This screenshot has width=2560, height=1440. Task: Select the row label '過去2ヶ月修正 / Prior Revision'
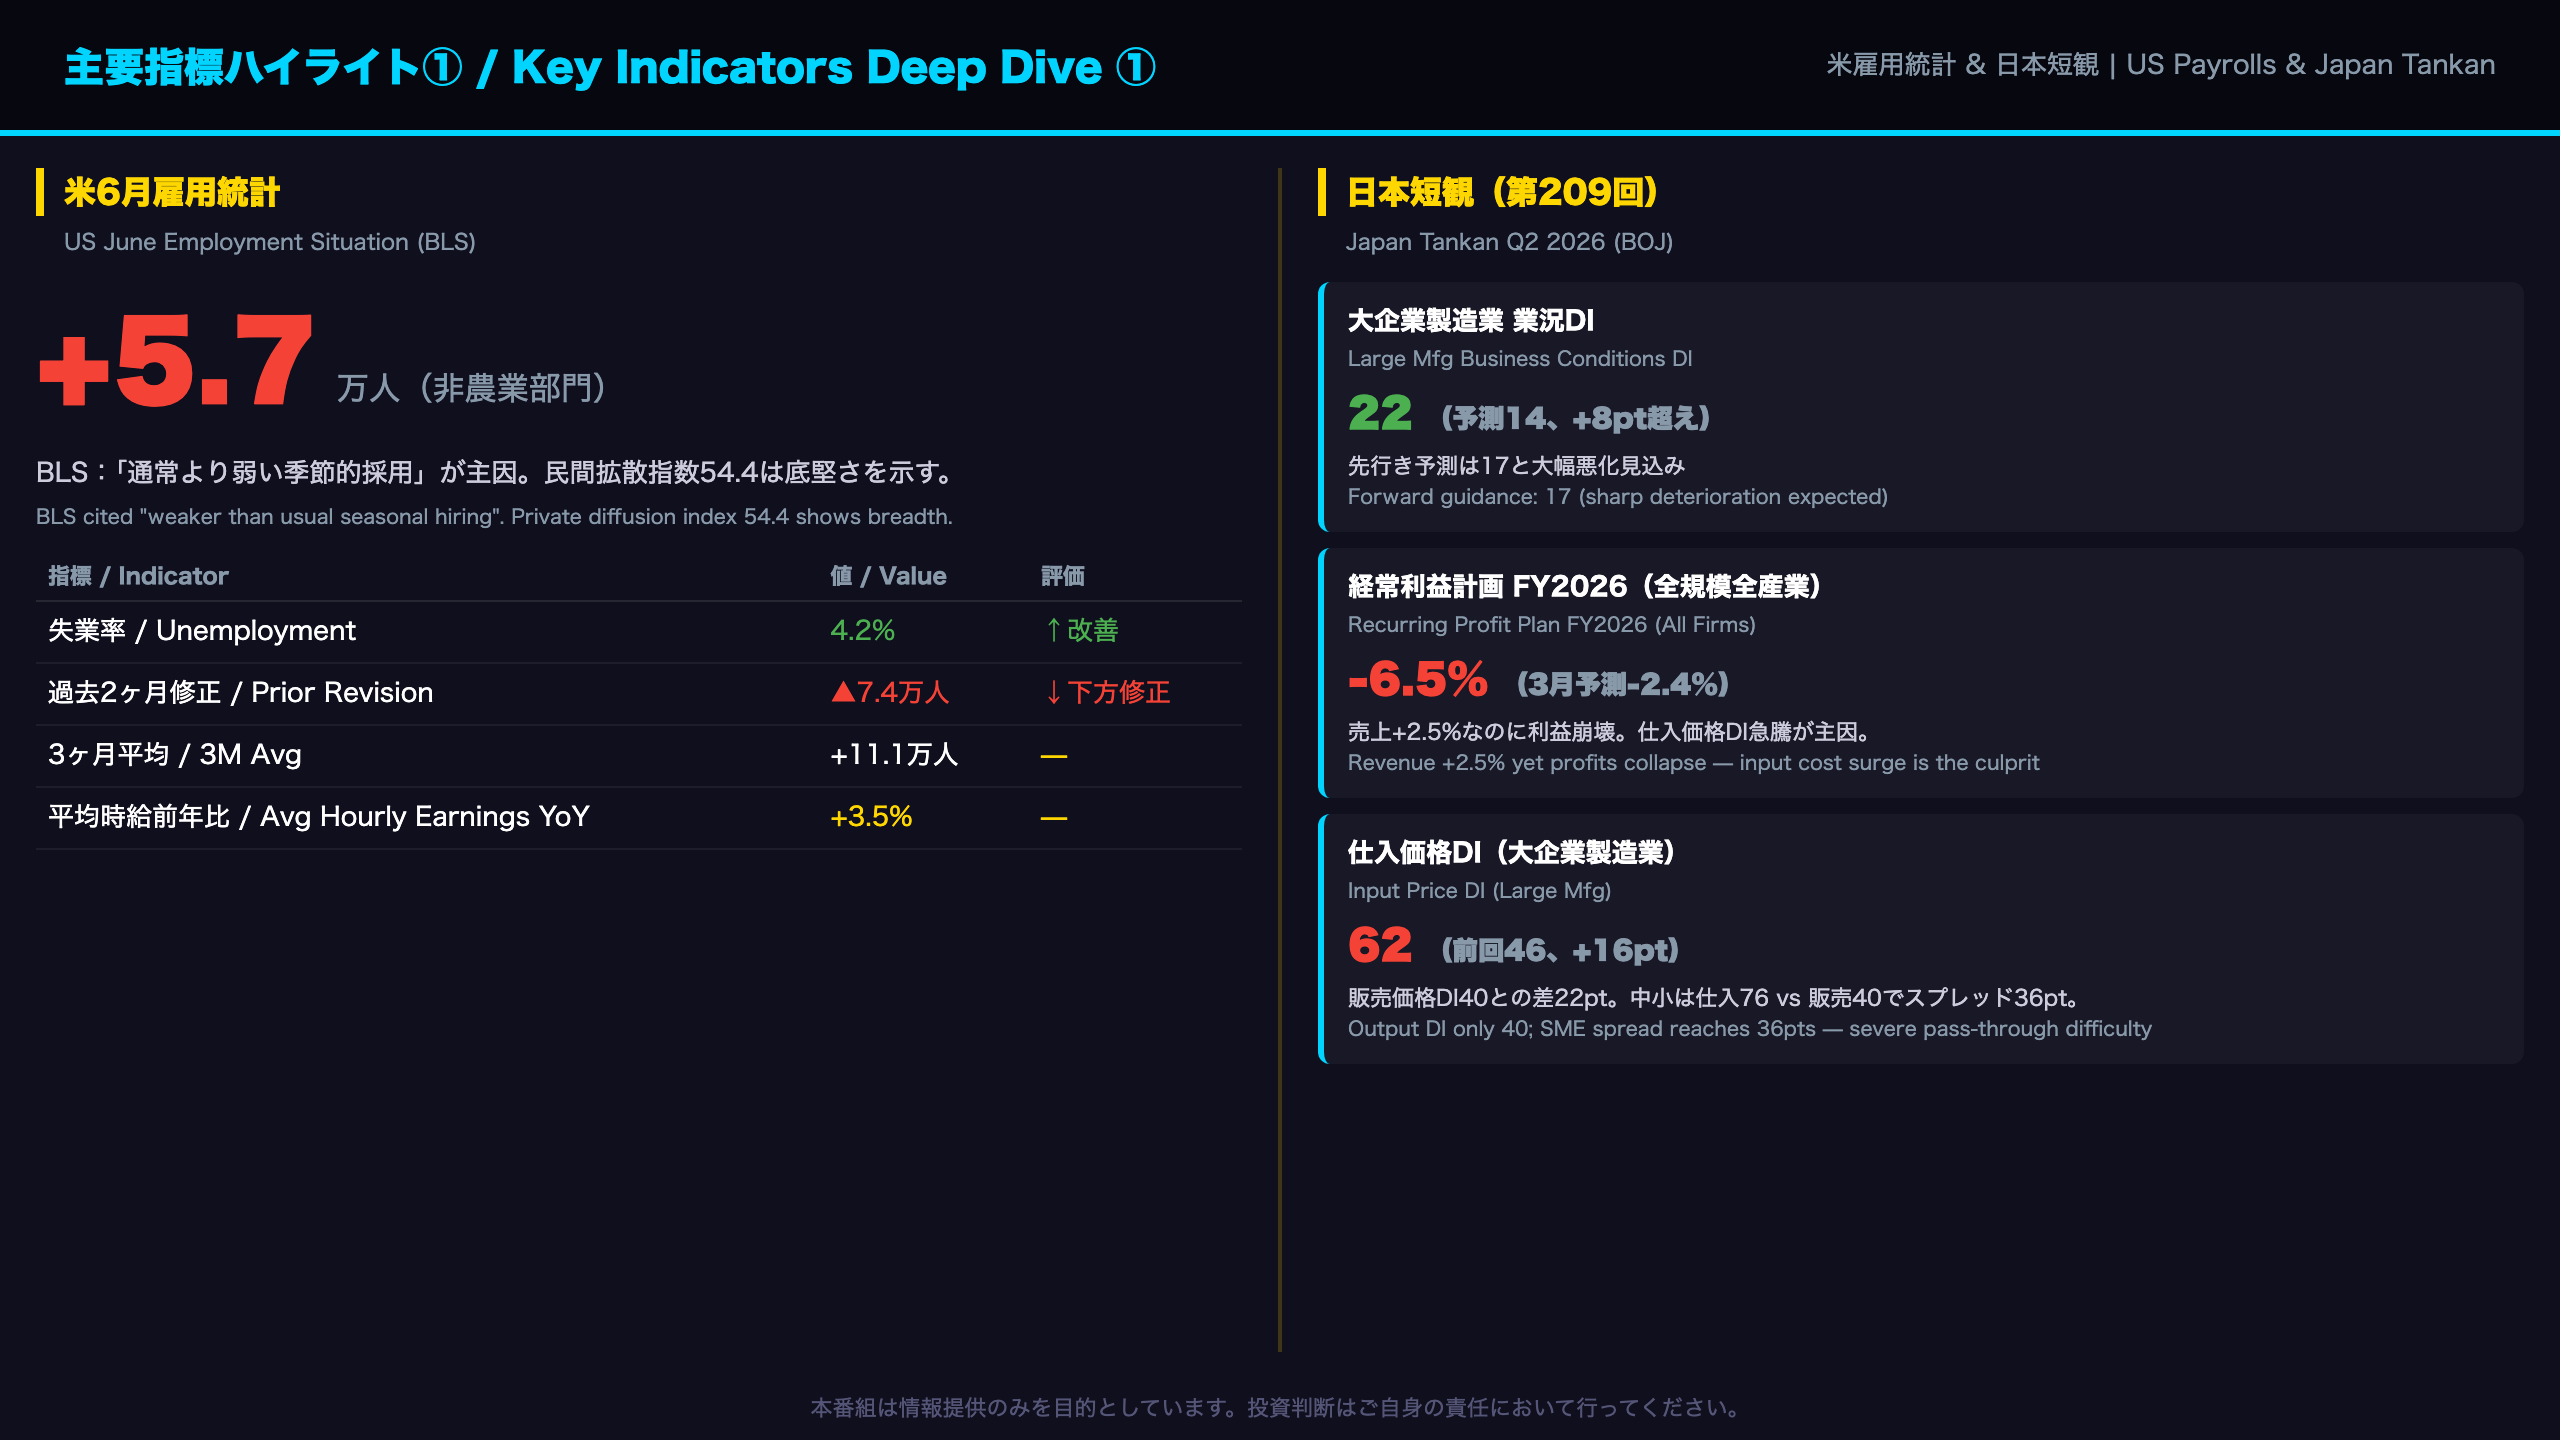click(x=240, y=693)
